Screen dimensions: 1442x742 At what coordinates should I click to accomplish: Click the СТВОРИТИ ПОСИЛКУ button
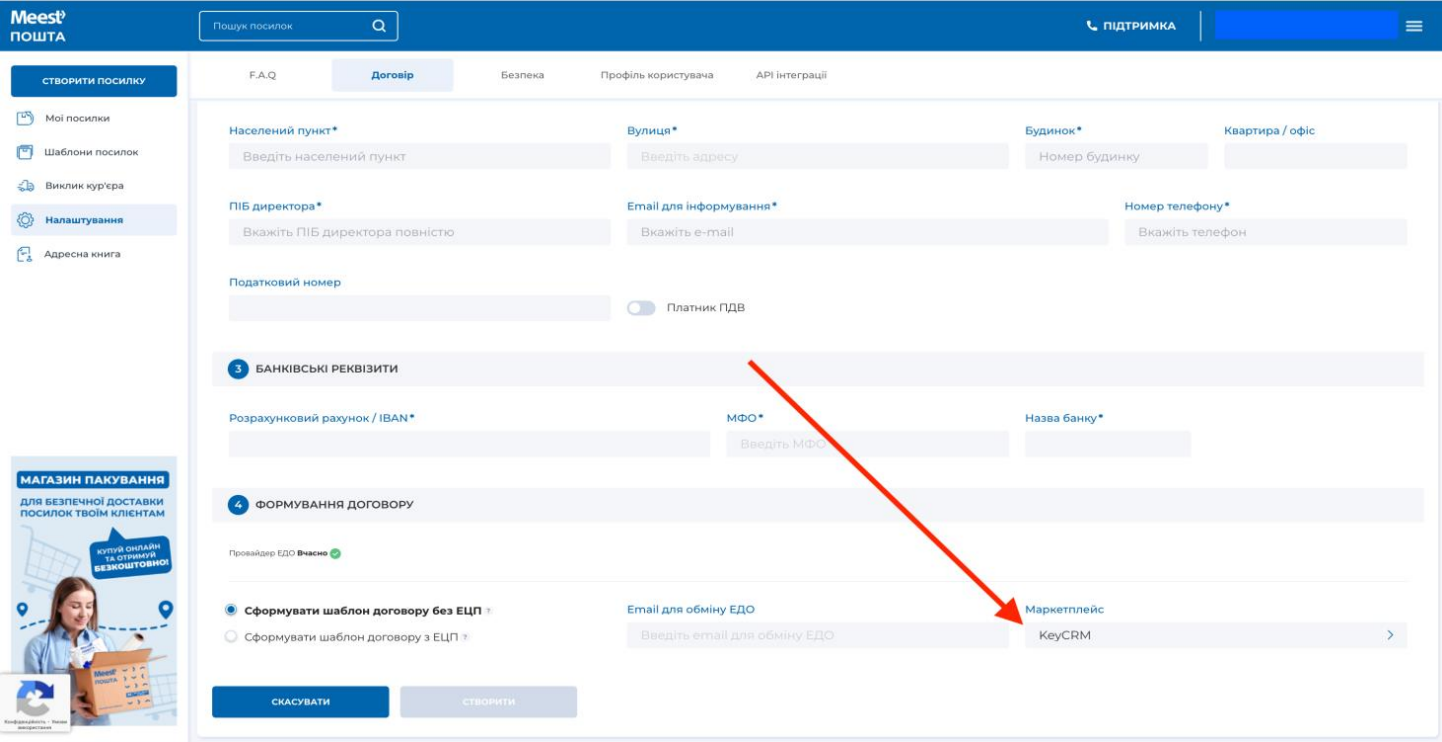94,81
